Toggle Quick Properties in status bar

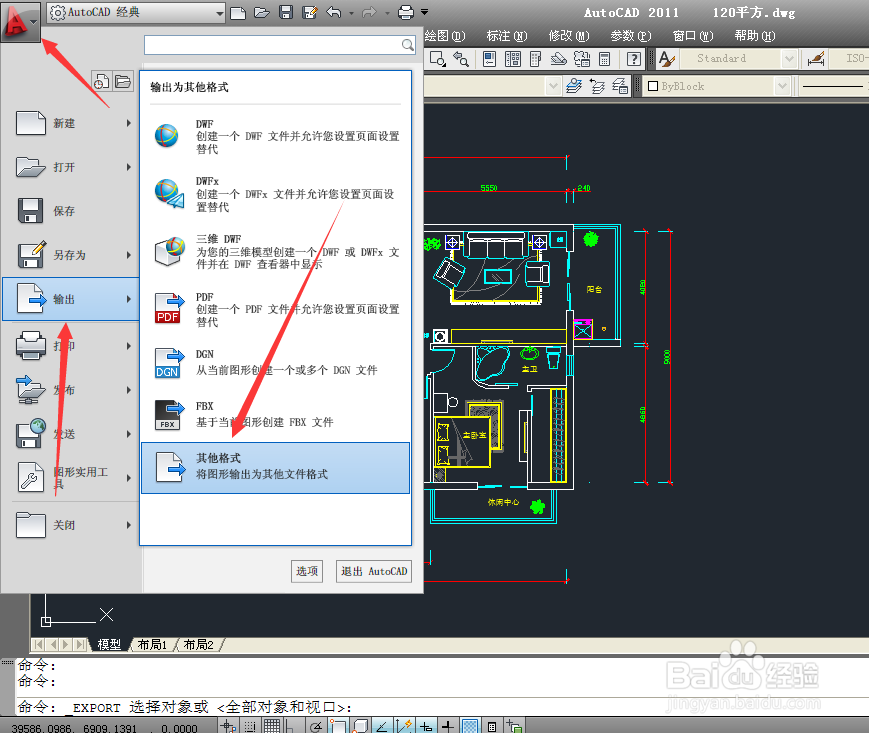pos(492,726)
